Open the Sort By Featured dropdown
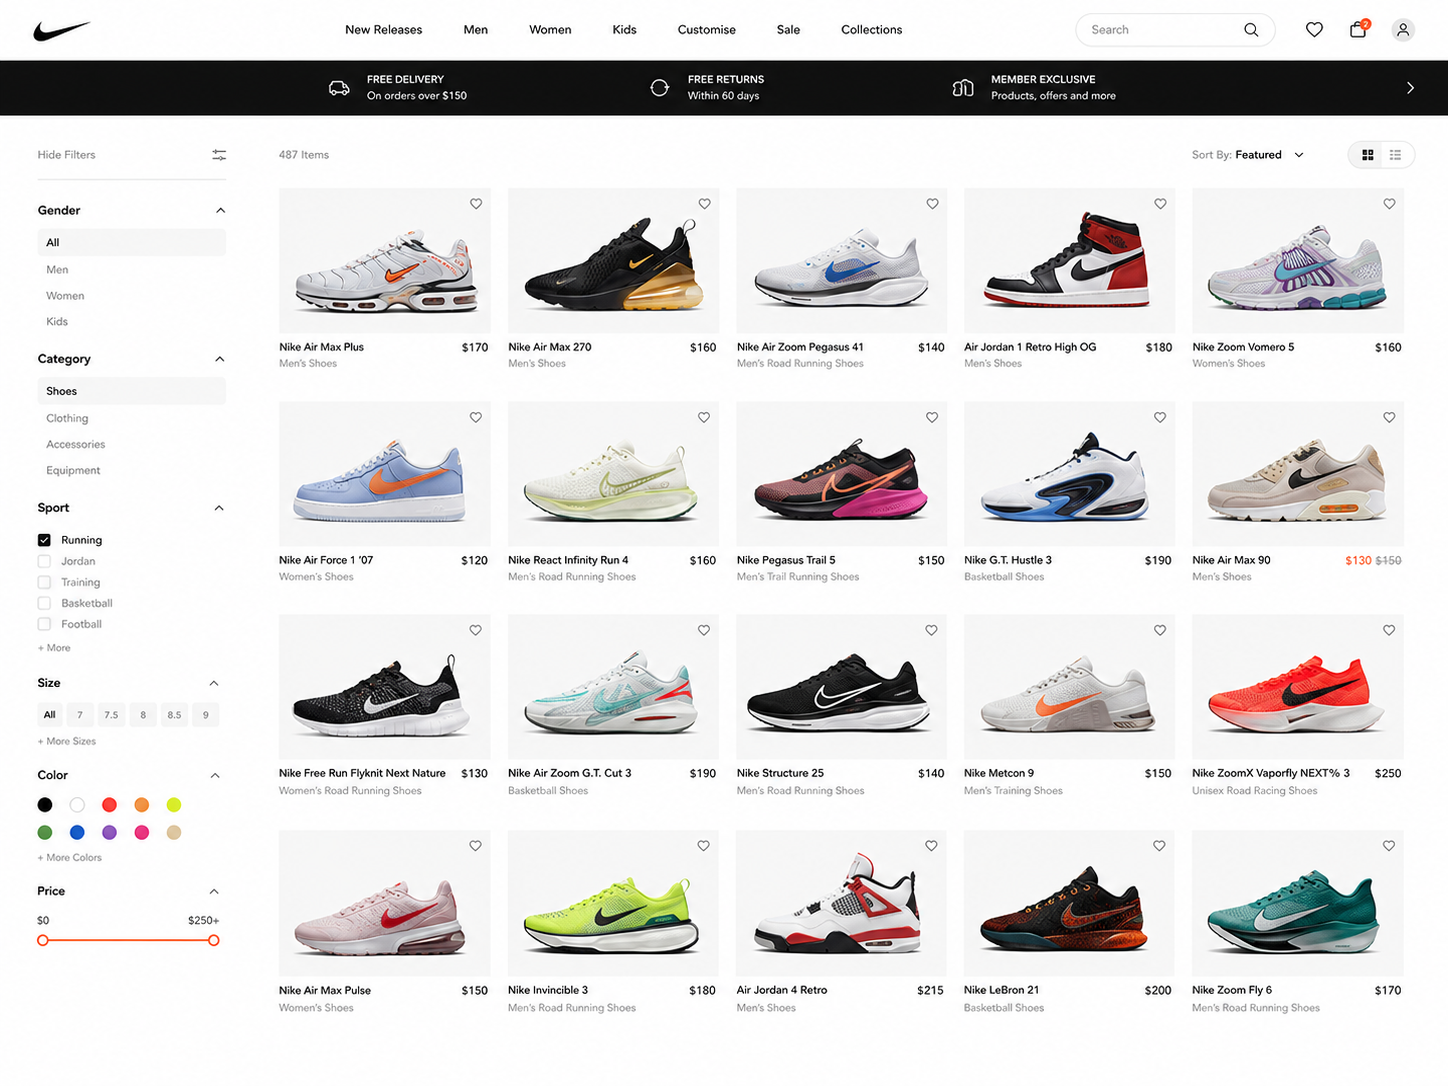Screen dimensions: 1448x1086 [x=1248, y=155]
